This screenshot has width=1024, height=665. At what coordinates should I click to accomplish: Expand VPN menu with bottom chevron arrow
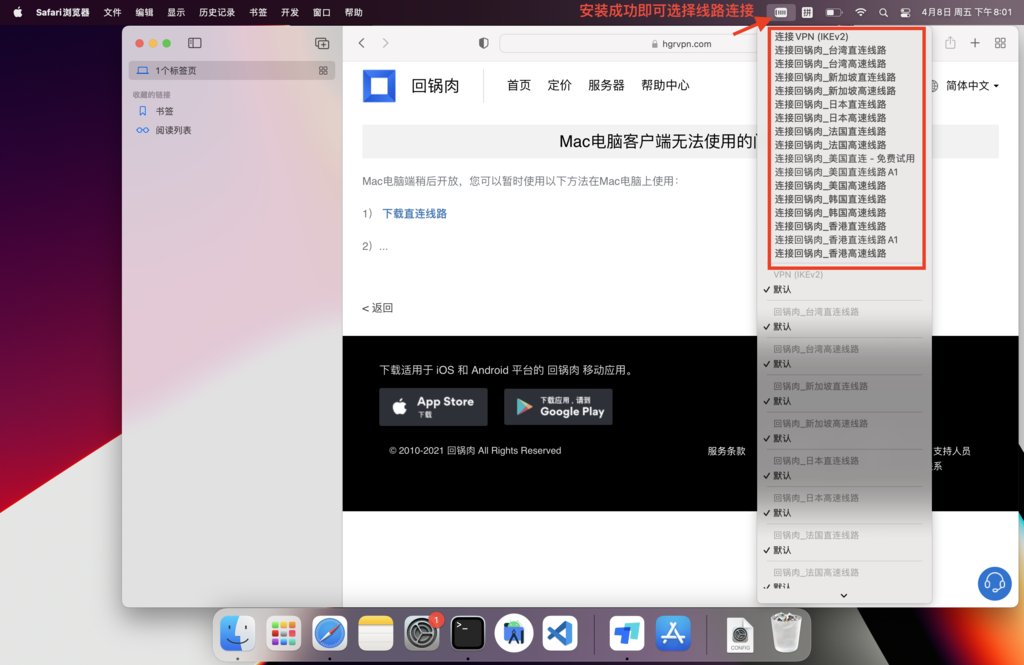[844, 596]
